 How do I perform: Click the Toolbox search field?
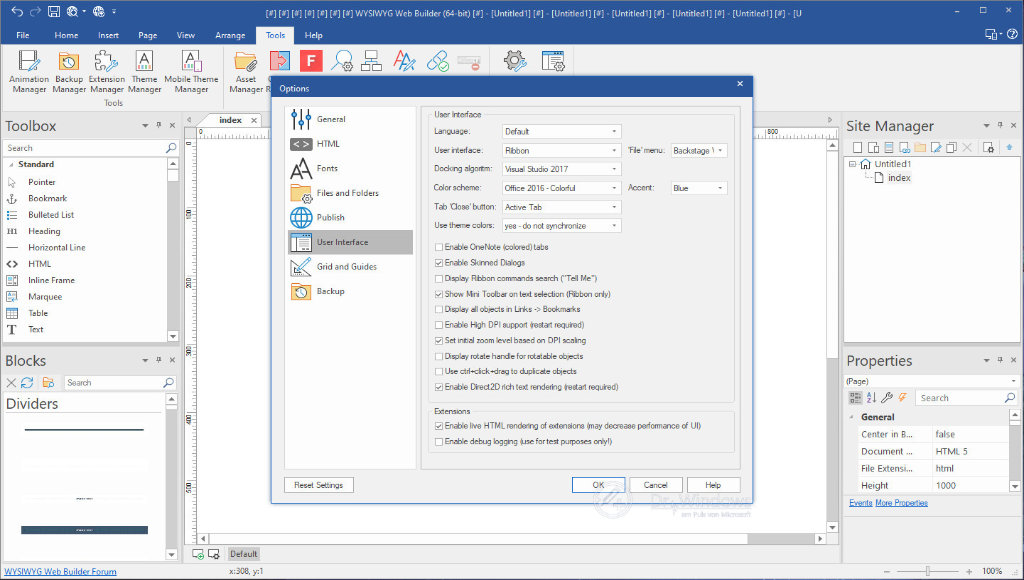pyautogui.click(x=91, y=148)
